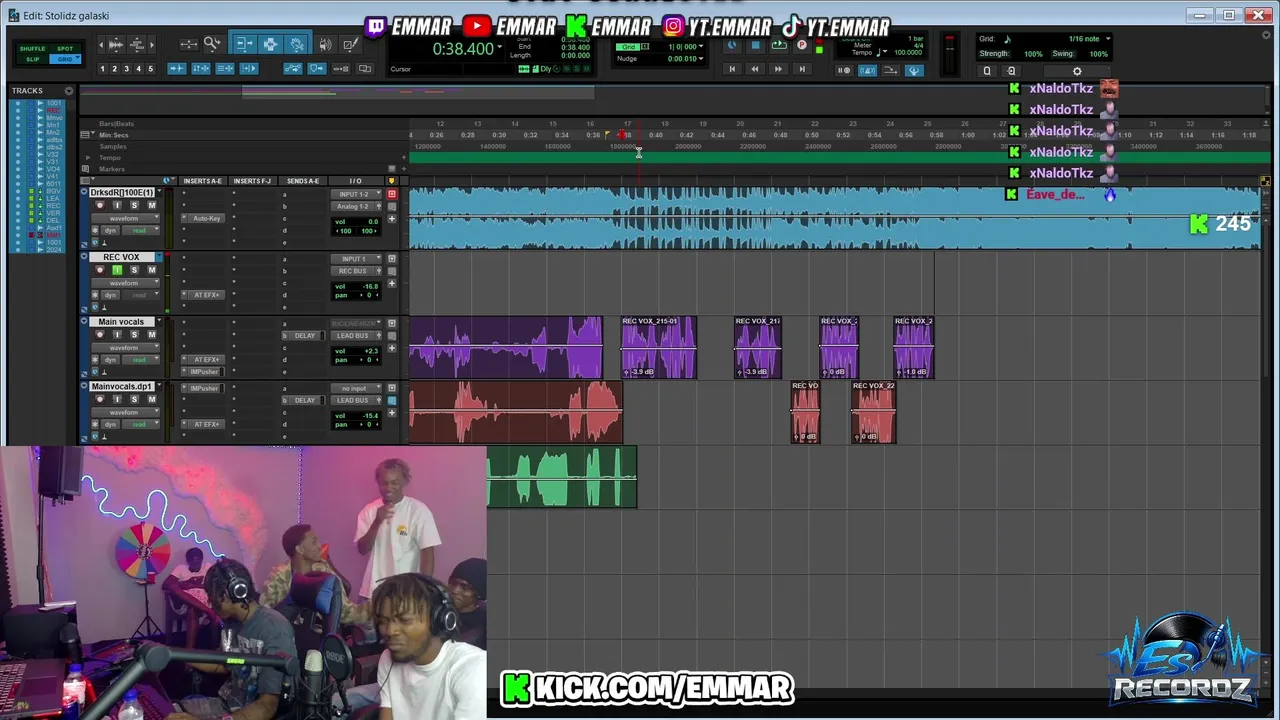Select the Min:Secs ruler
Screen dimensions: 1280x720
[113, 135]
